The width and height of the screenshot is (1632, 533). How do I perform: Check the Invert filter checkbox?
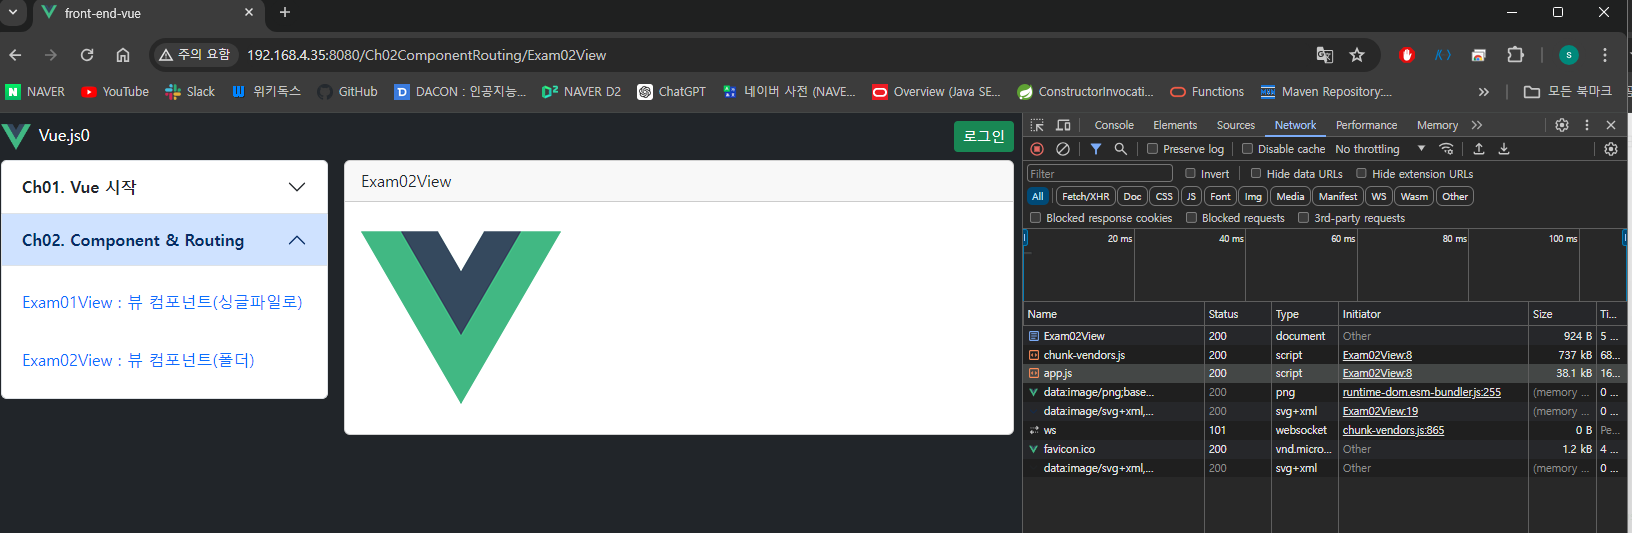(1190, 173)
